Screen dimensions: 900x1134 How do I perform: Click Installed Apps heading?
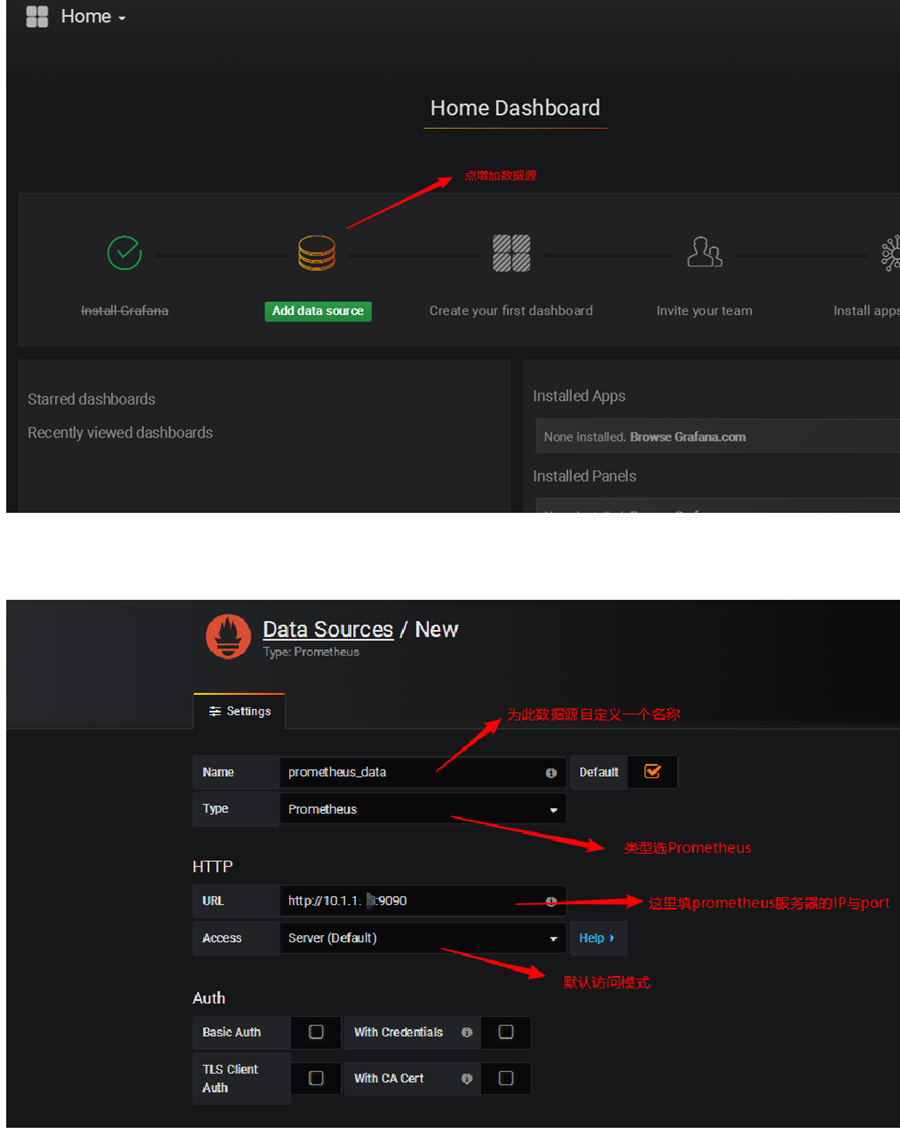click(x=579, y=396)
